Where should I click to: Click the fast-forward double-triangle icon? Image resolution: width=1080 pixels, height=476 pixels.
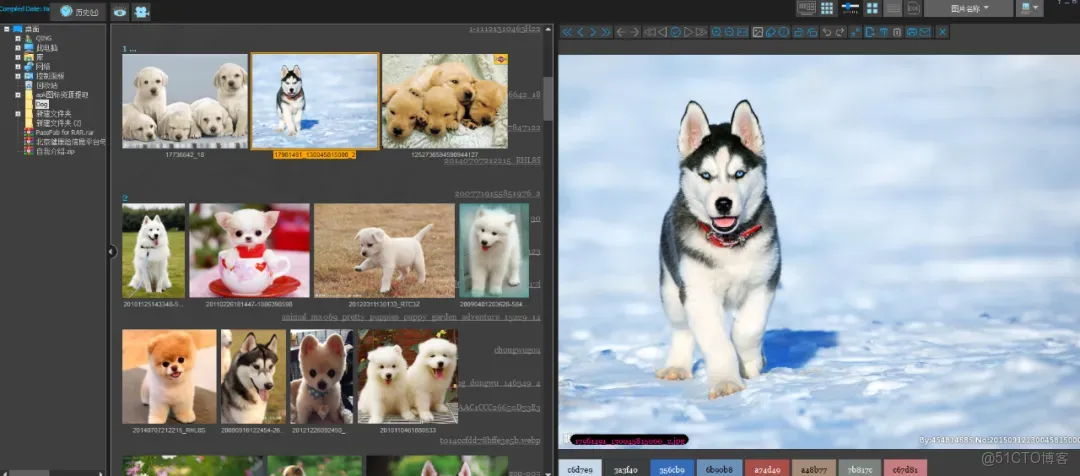coord(701,32)
